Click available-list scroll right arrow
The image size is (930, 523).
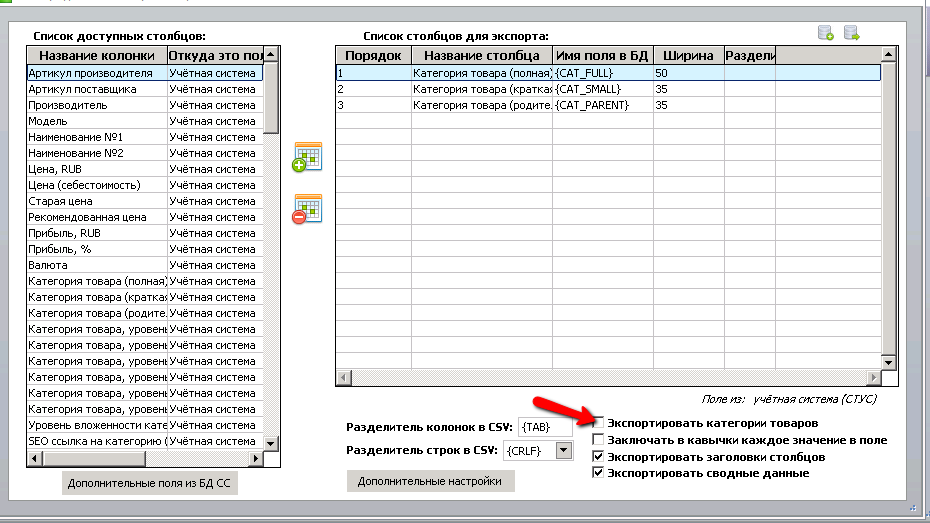click(256, 458)
